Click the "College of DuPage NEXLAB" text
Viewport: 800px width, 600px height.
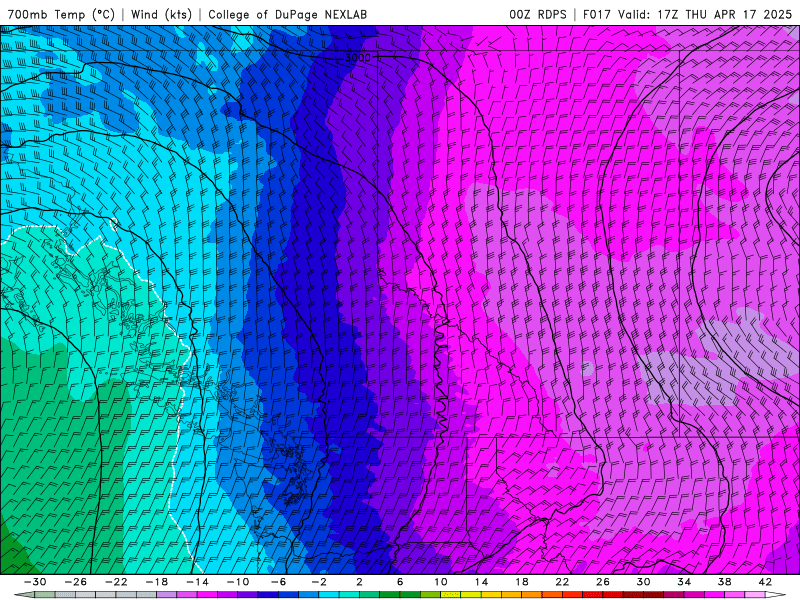click(287, 14)
